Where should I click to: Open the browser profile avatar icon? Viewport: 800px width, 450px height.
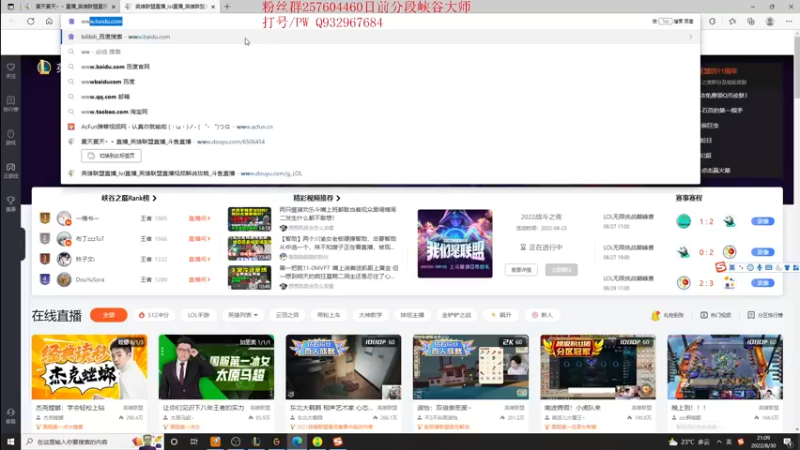click(770, 21)
